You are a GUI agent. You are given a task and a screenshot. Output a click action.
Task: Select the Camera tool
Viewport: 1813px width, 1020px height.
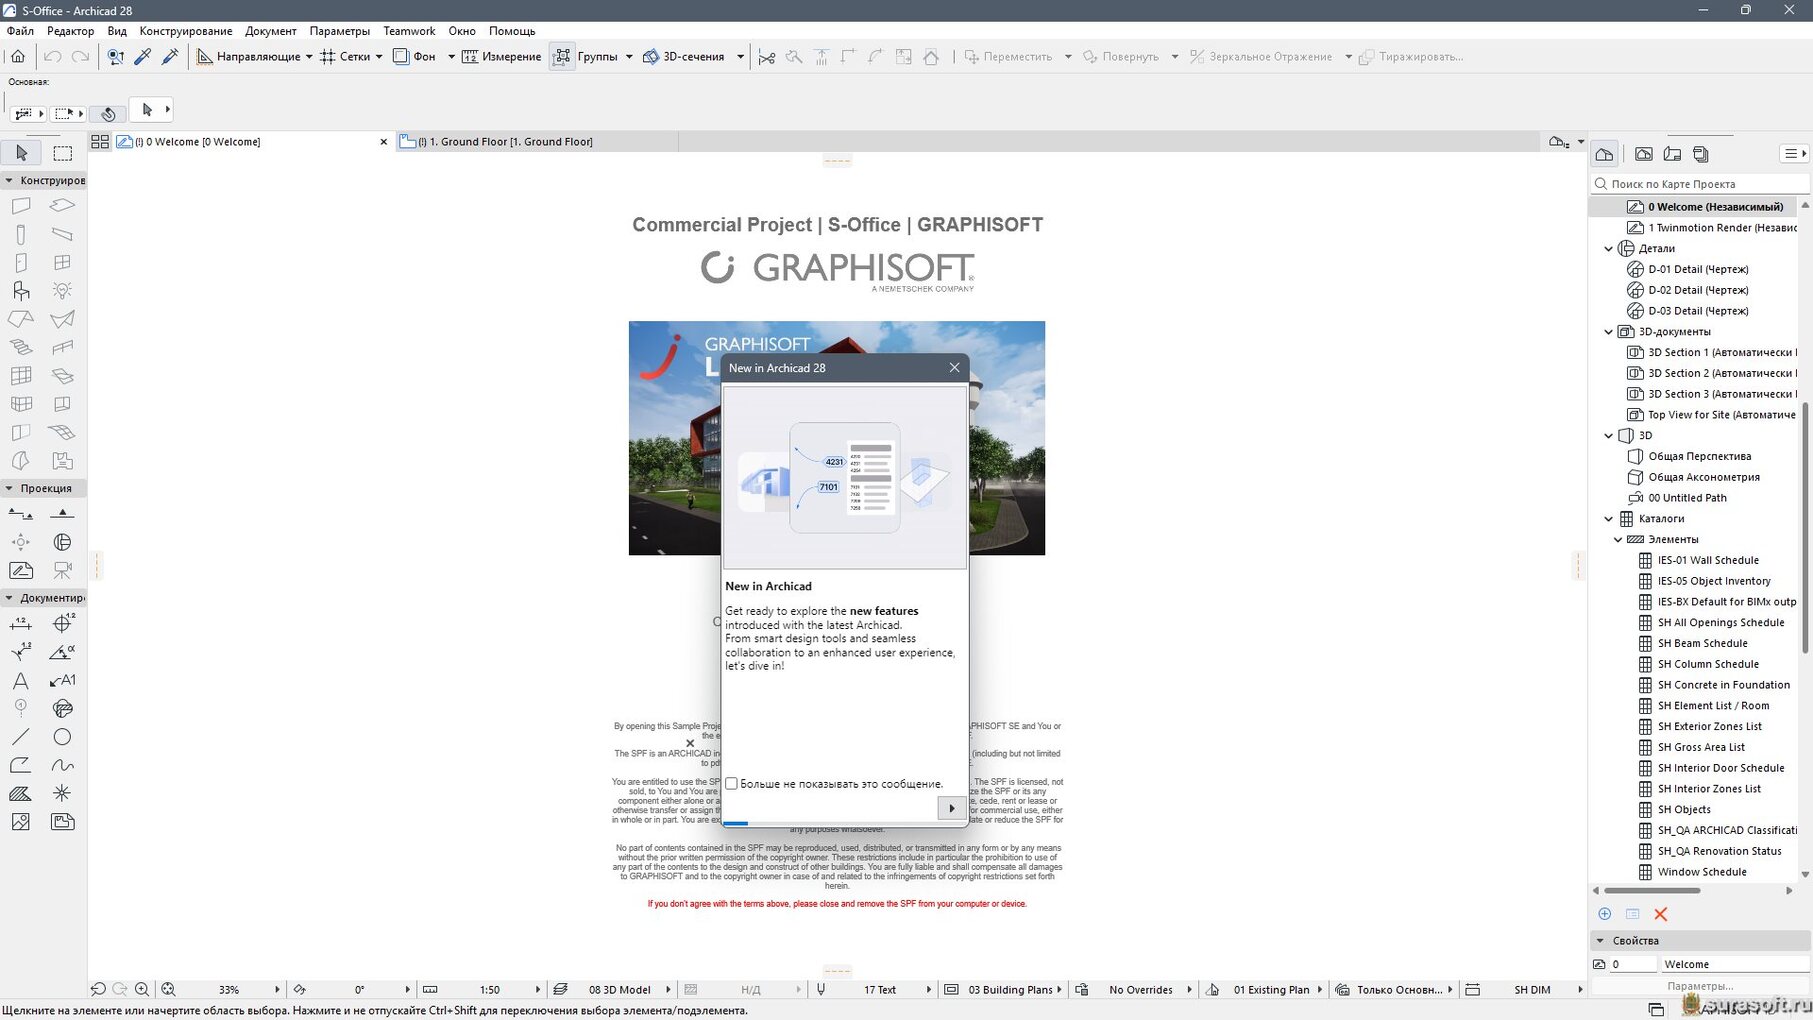click(x=62, y=570)
